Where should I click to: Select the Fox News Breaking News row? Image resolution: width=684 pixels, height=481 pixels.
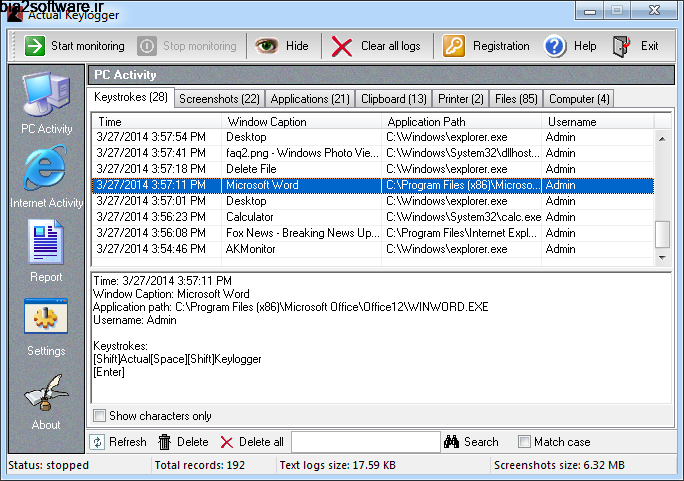tap(373, 233)
